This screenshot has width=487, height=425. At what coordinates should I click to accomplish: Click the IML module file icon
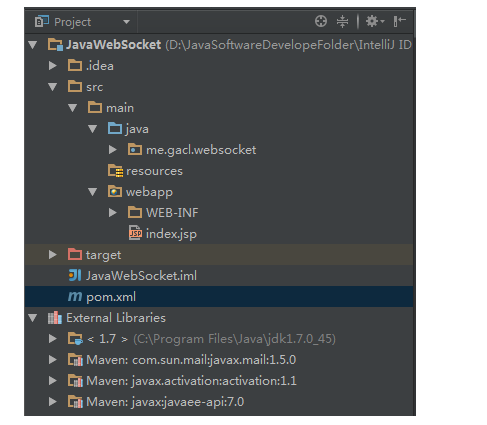click(x=75, y=275)
